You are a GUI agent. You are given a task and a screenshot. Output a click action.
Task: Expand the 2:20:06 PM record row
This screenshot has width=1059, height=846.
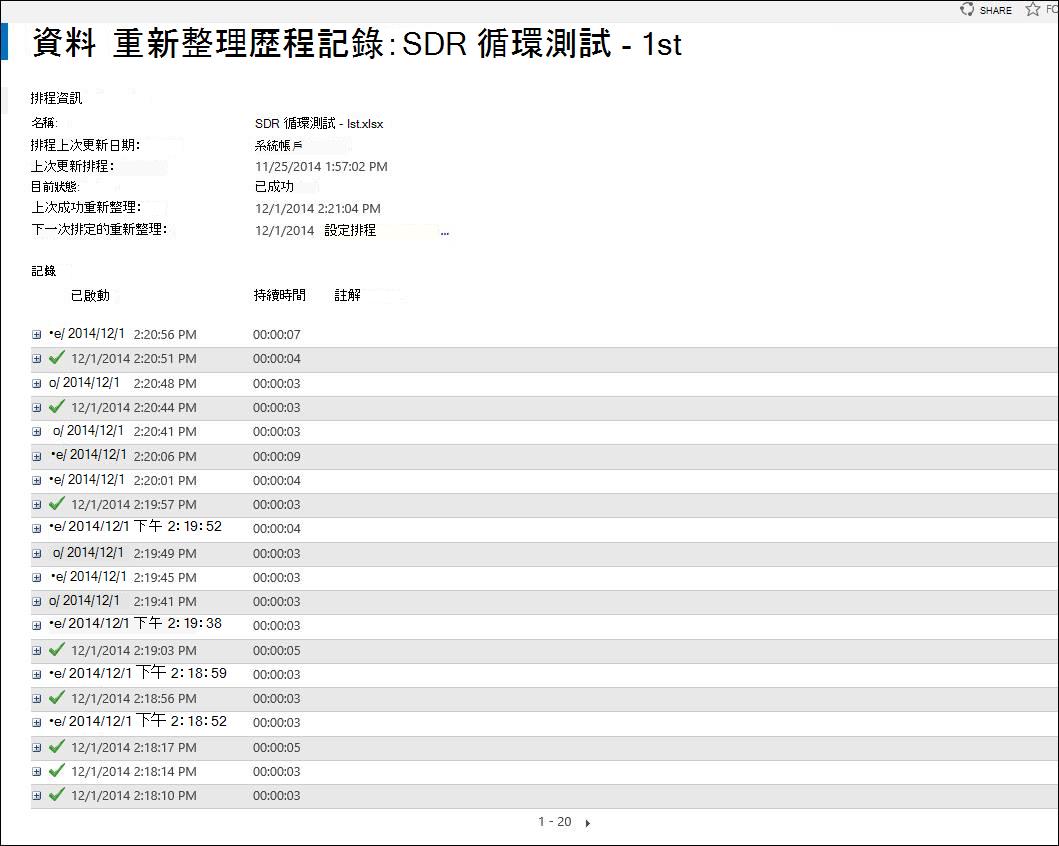pos(36,456)
